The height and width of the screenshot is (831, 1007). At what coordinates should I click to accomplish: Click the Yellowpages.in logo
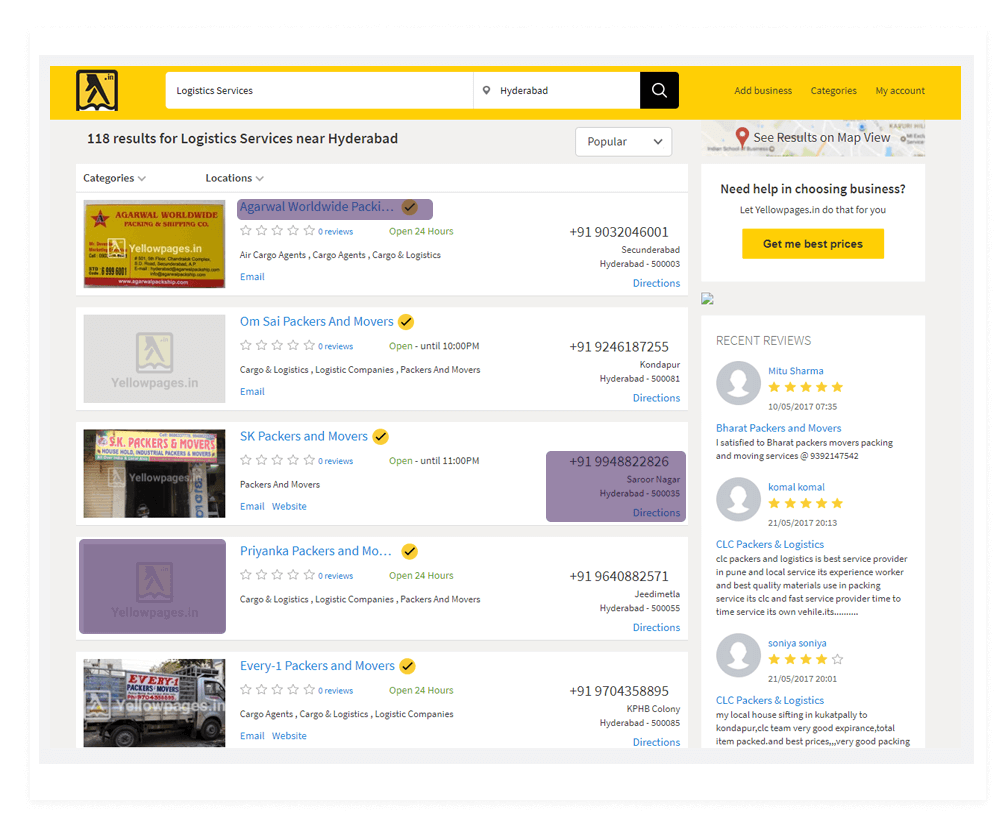(x=97, y=91)
